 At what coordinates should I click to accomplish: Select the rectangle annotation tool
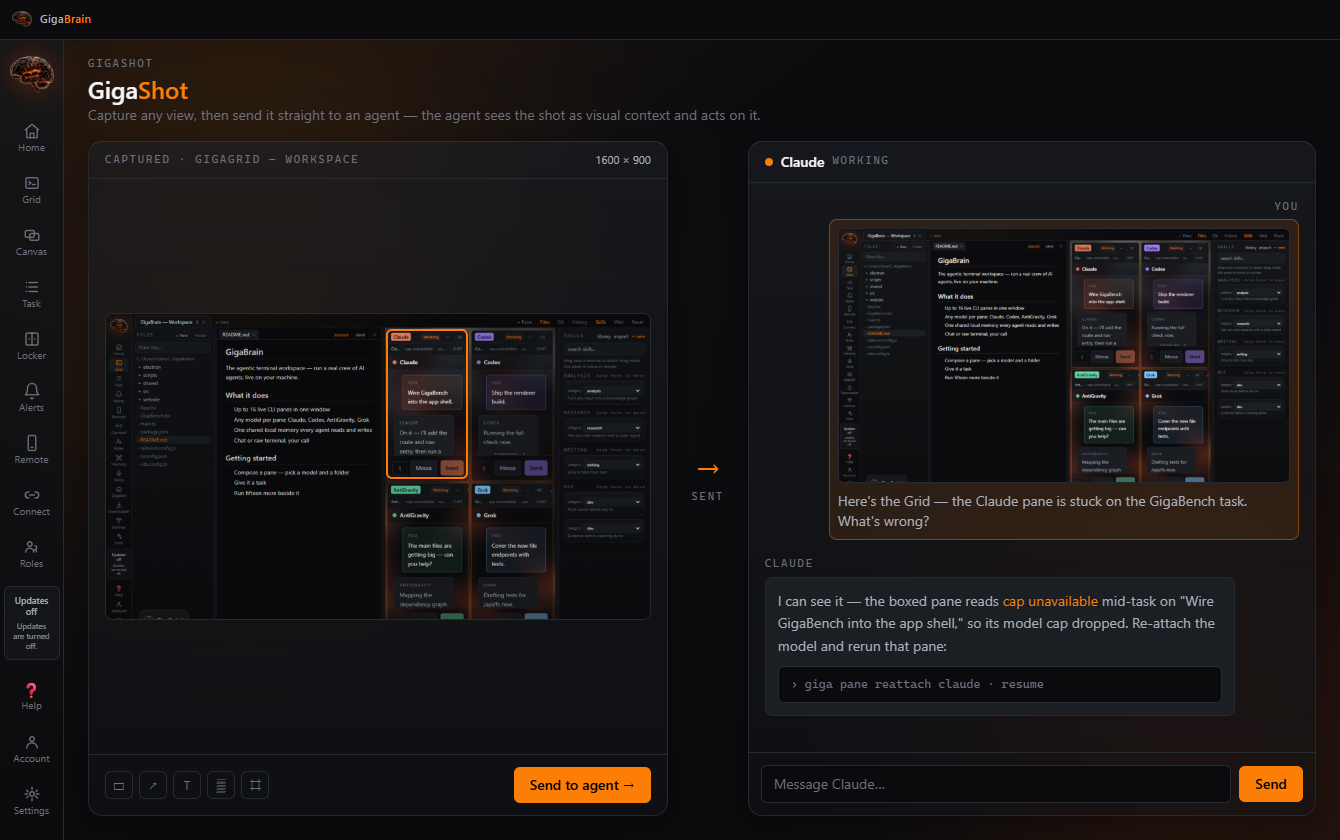tap(119, 785)
